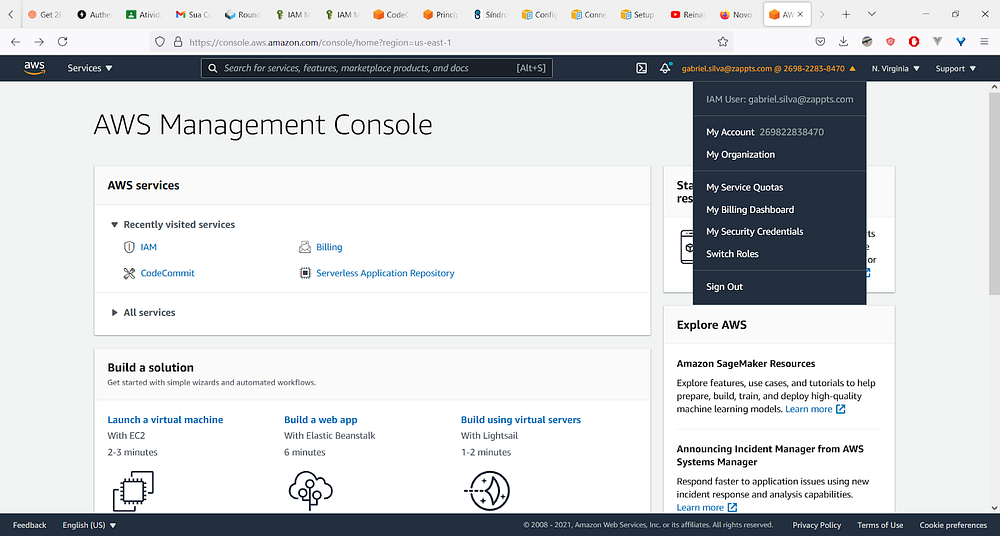The image size is (1000, 536).
Task: Open the English (US) language selector
Action: coord(89,525)
